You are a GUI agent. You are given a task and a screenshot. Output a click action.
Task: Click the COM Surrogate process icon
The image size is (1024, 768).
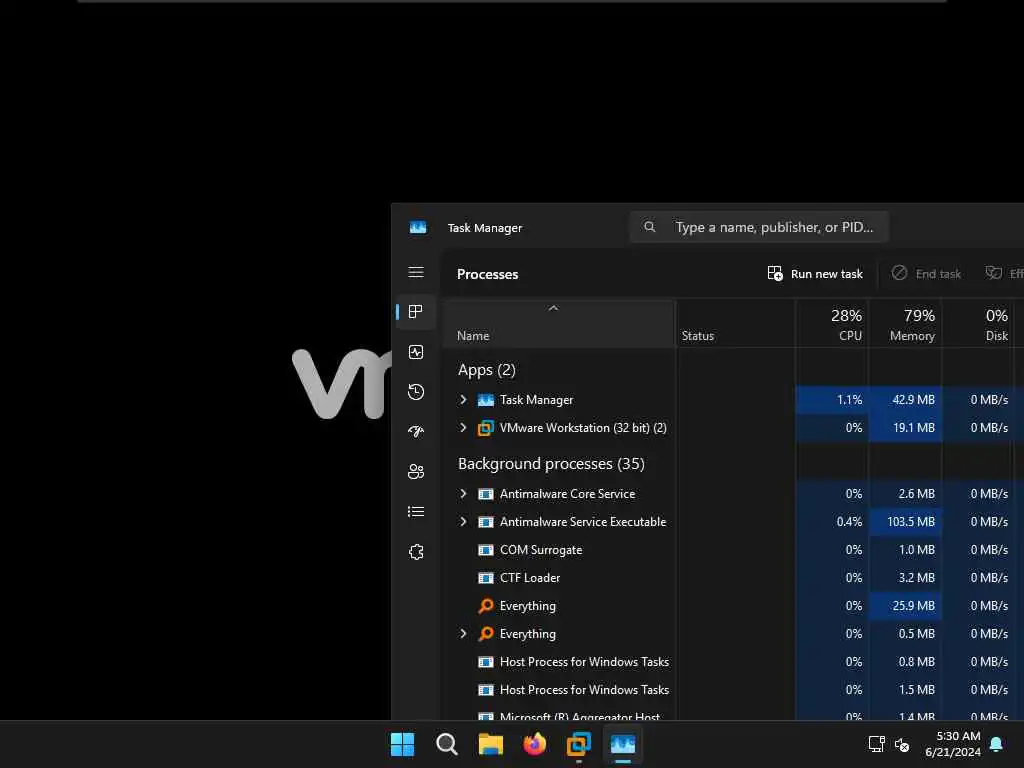(486, 550)
